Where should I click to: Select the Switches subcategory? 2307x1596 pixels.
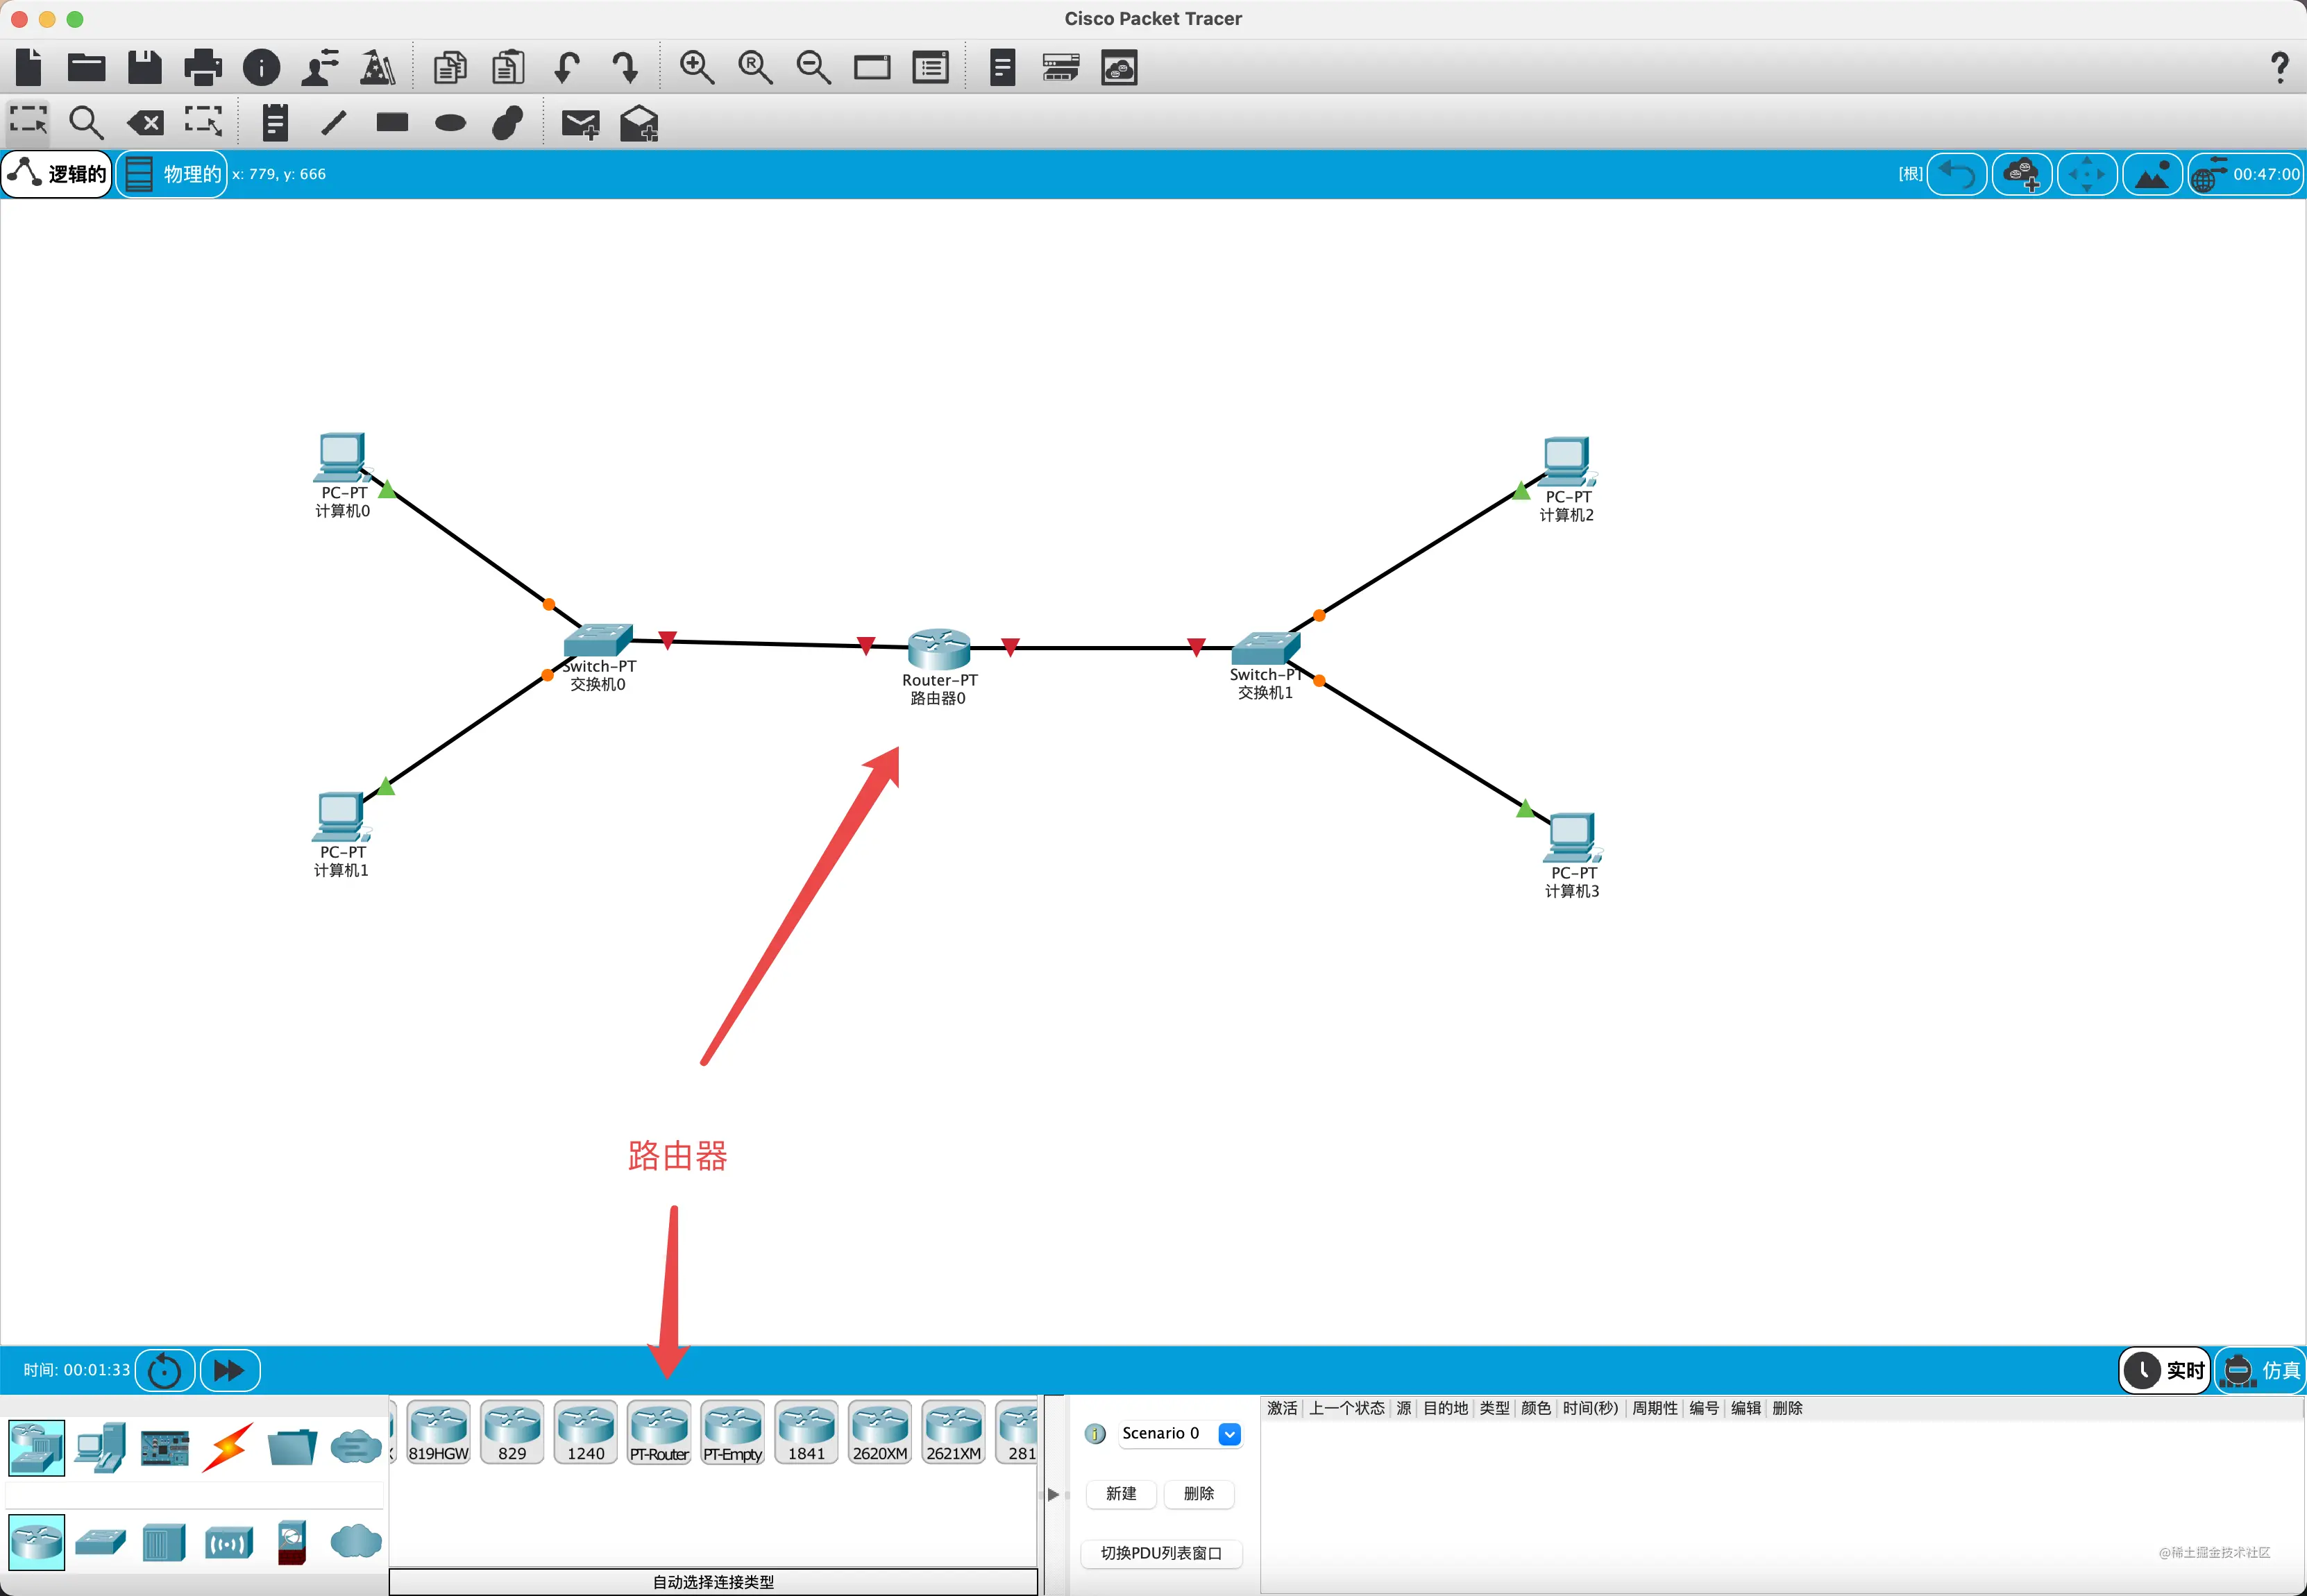click(100, 1542)
